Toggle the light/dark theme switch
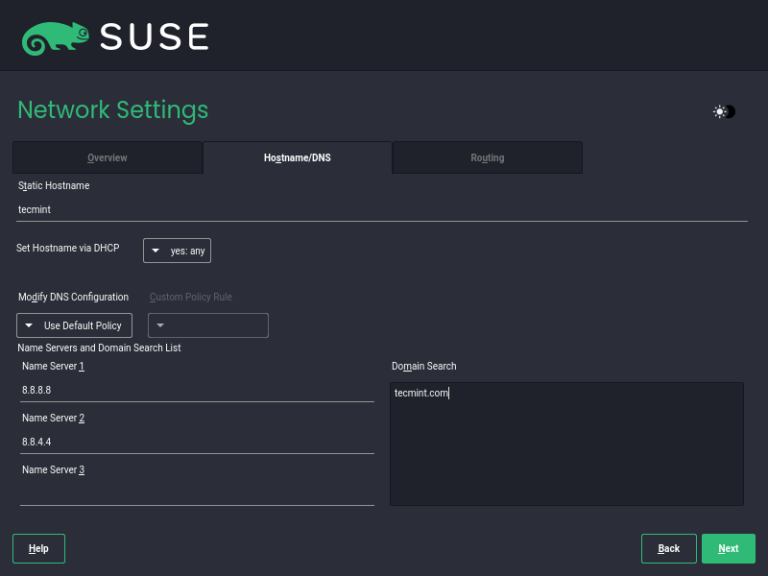The image size is (768, 576). (x=725, y=112)
